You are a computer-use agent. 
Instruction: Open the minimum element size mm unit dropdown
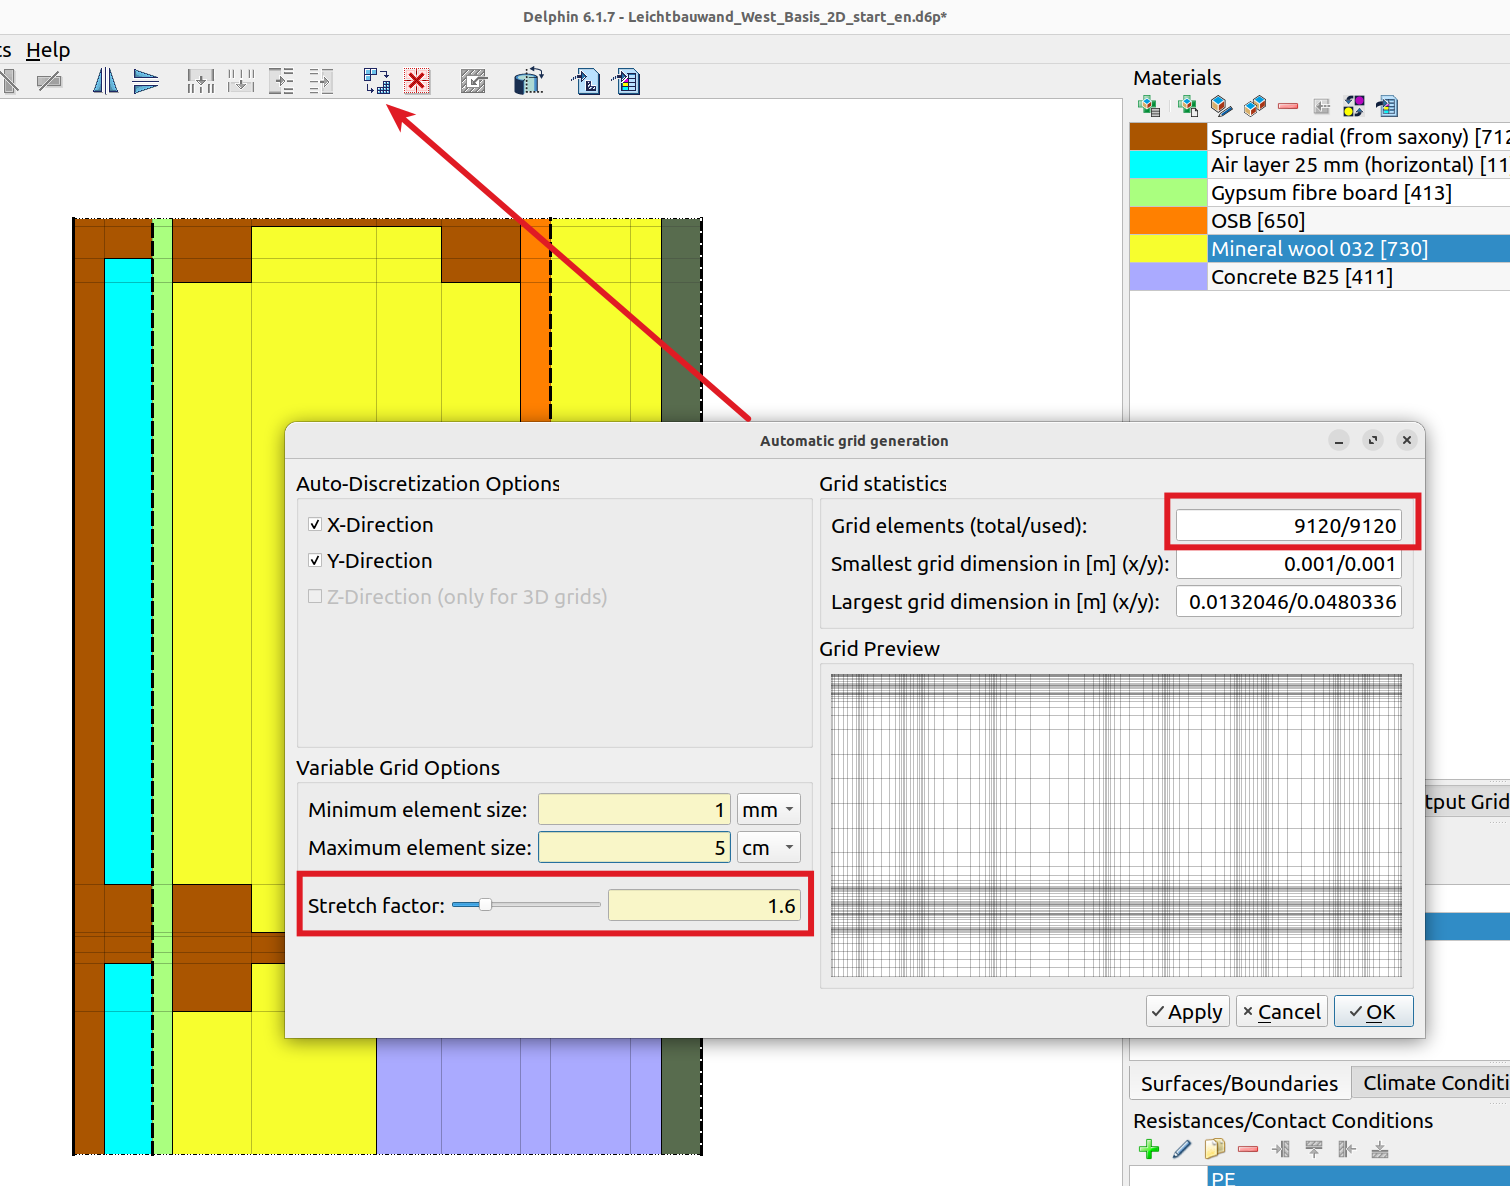[769, 809]
